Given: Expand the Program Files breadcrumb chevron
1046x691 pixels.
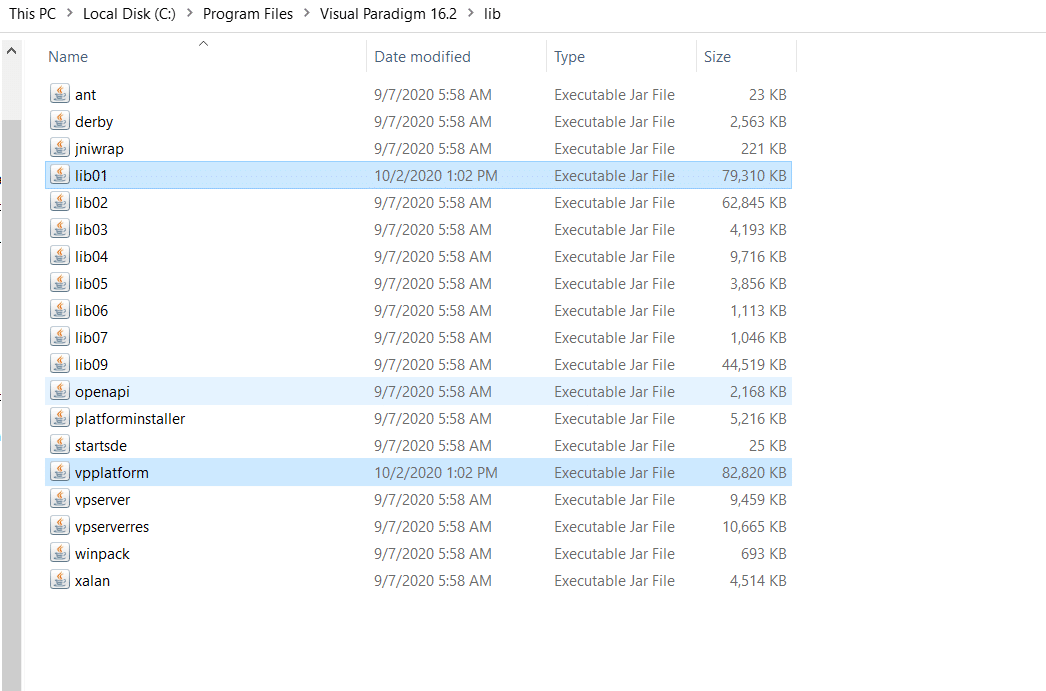Looking at the screenshot, I should pyautogui.click(x=307, y=13).
